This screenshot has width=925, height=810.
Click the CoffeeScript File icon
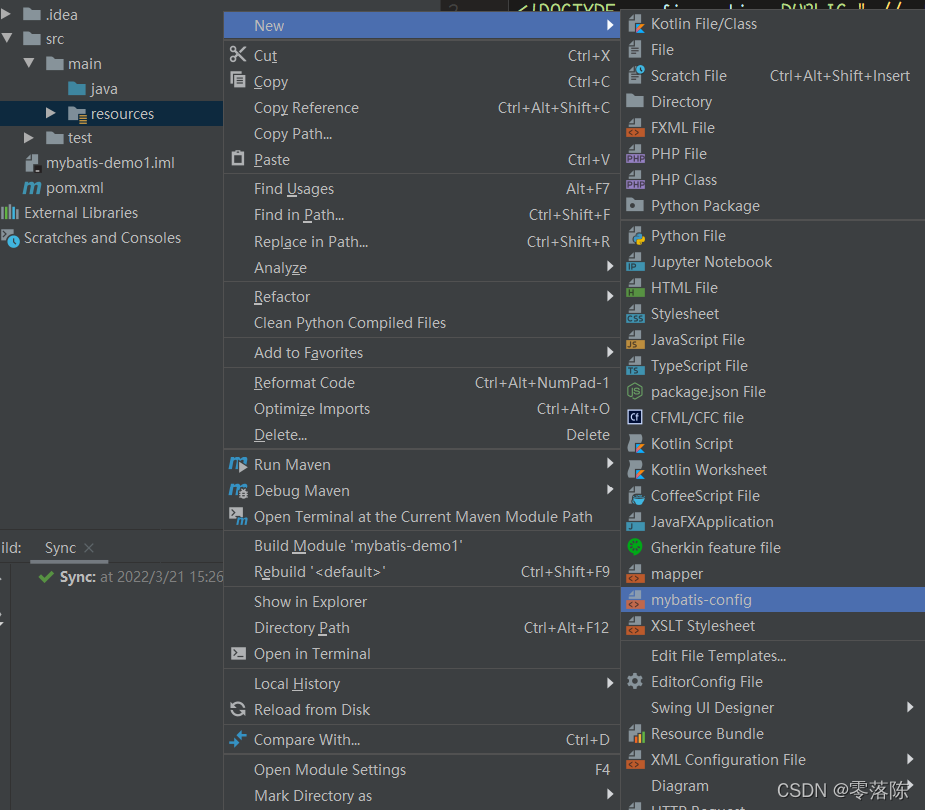[x=635, y=496]
